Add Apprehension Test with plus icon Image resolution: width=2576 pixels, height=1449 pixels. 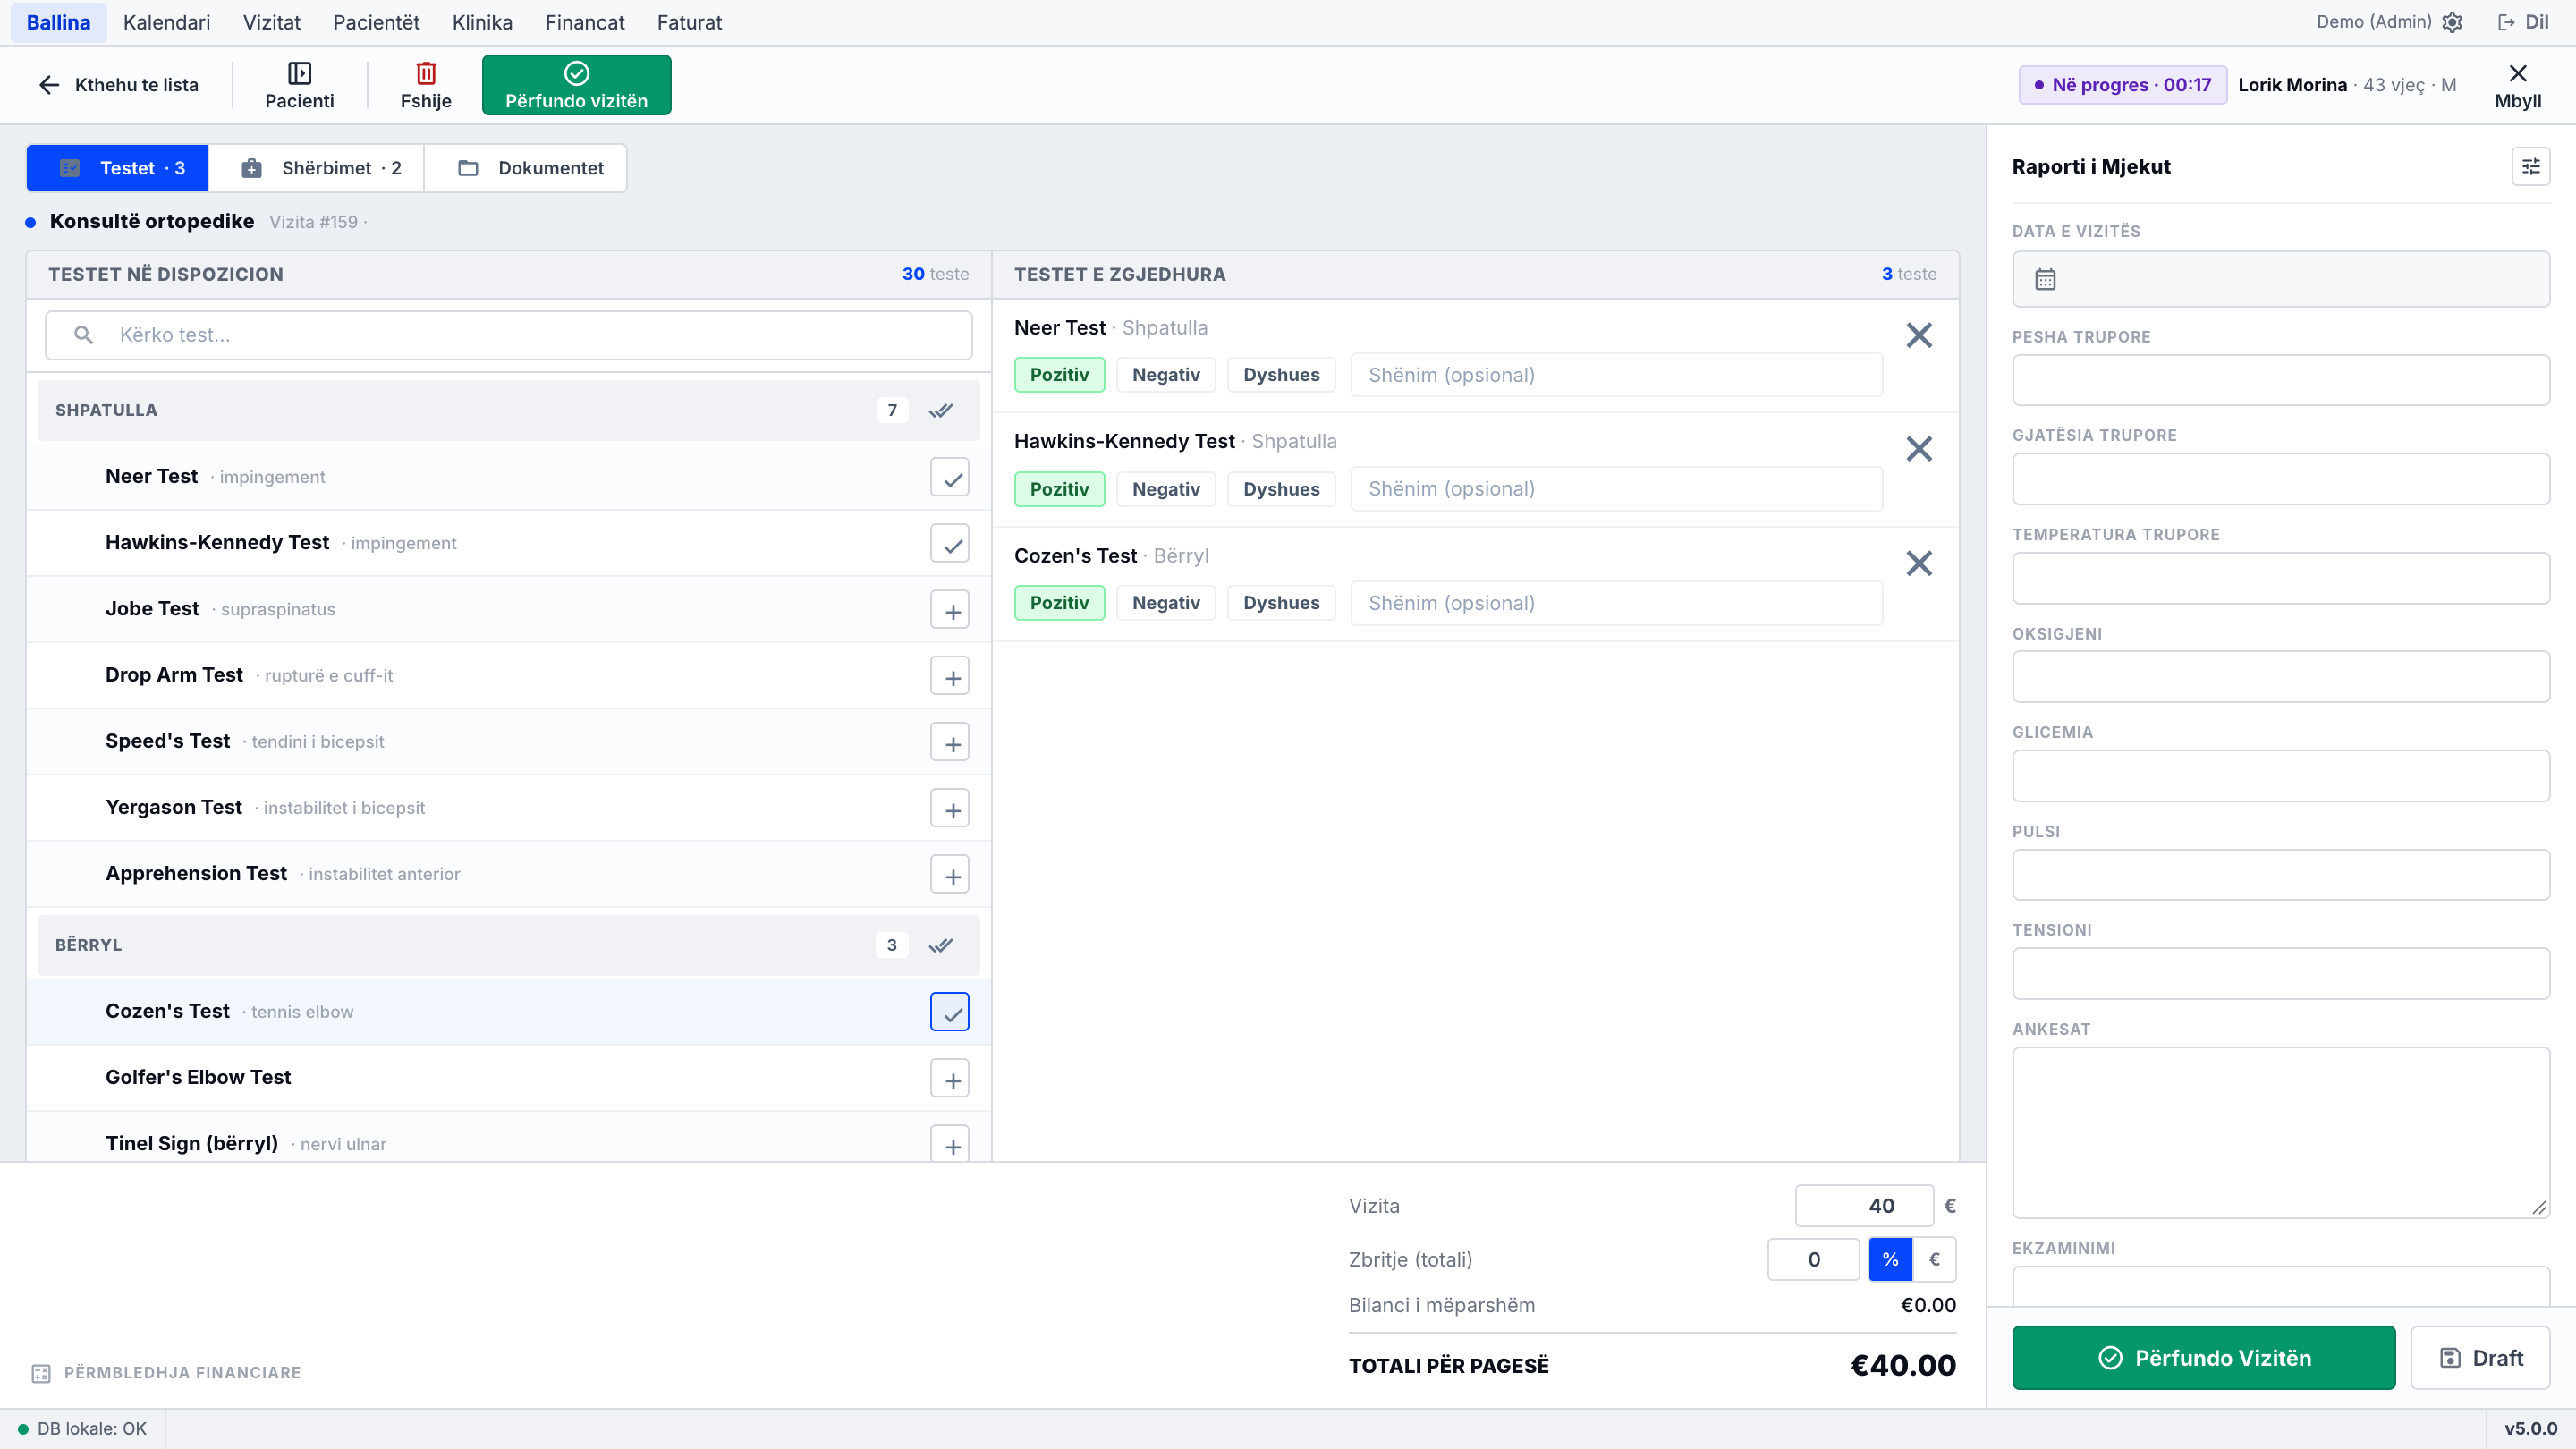point(950,875)
